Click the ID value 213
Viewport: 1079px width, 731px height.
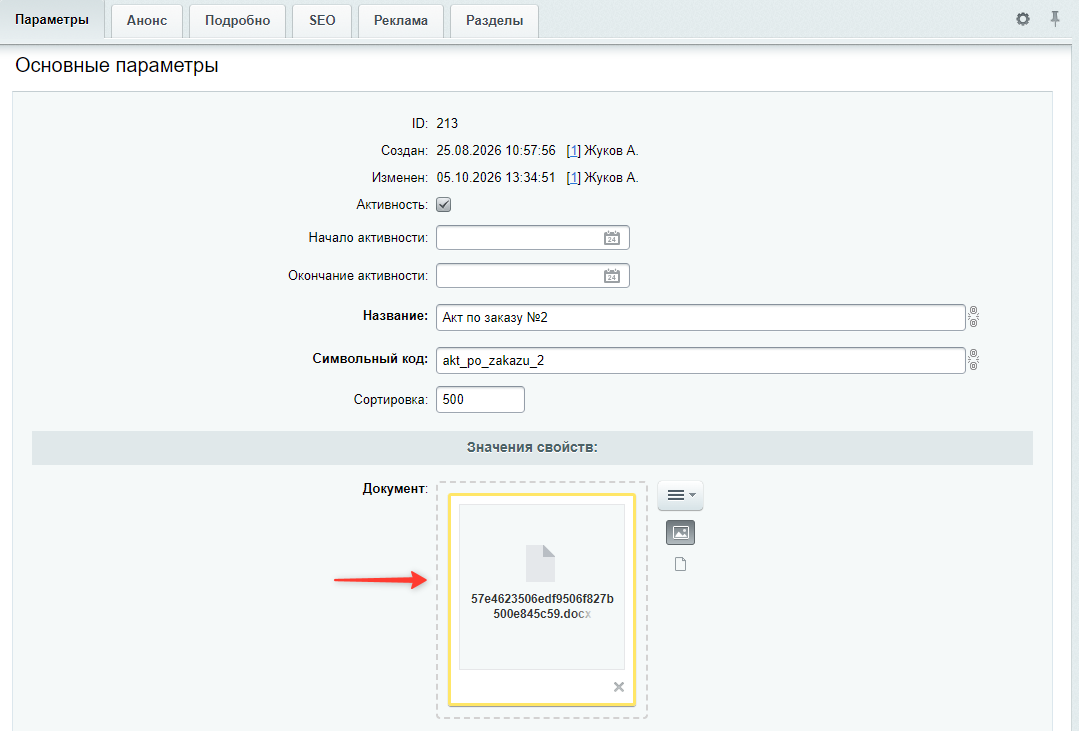[x=447, y=123]
